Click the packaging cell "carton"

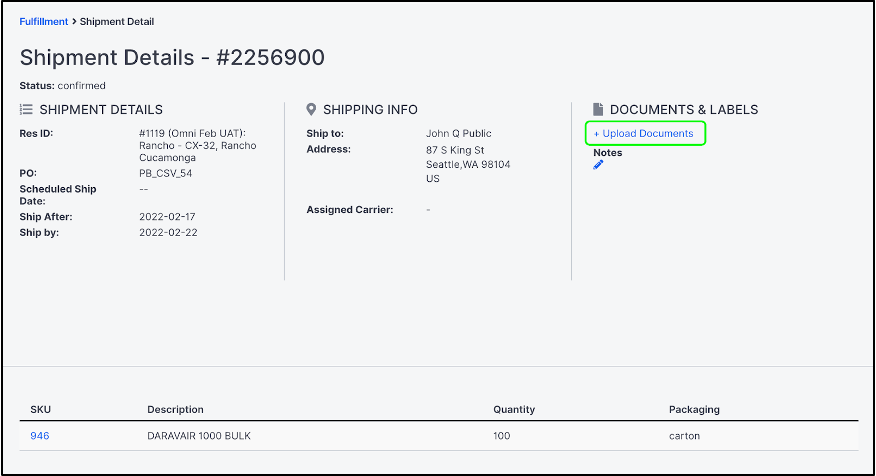tap(684, 436)
